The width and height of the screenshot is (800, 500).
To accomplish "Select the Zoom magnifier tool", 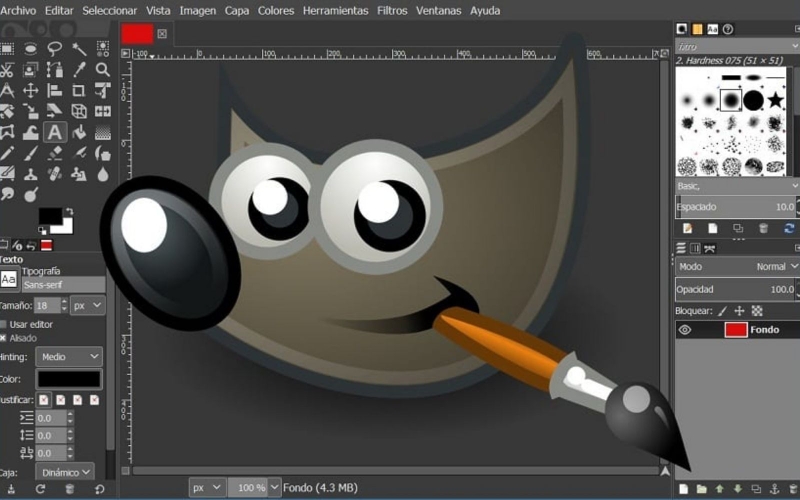I will pyautogui.click(x=103, y=69).
